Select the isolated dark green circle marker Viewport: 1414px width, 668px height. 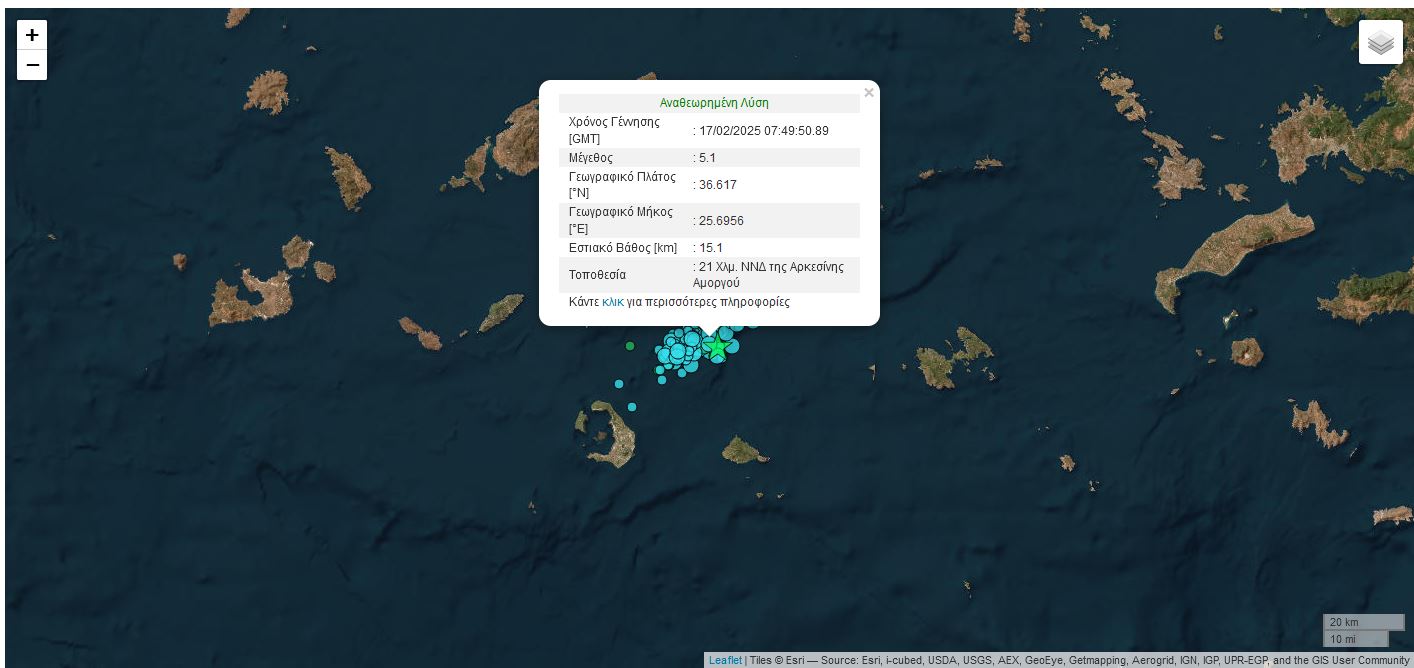630,346
